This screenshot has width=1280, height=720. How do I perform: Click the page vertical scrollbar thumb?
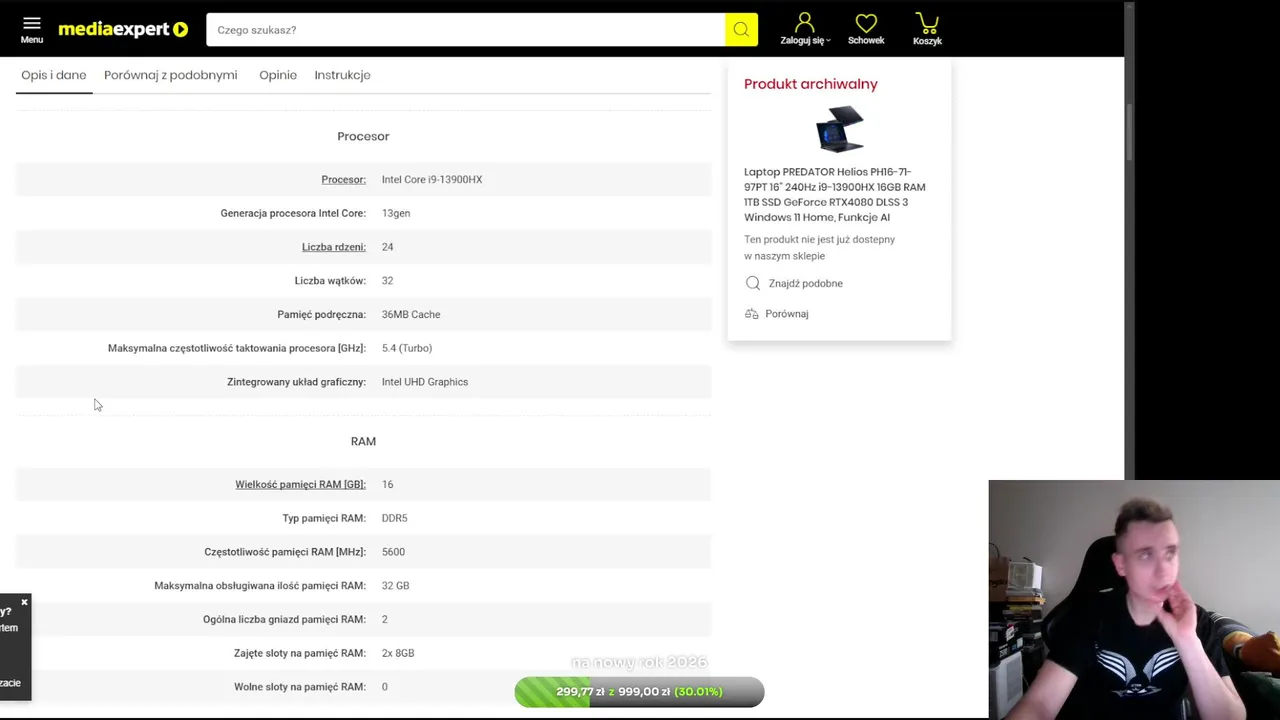[1129, 130]
